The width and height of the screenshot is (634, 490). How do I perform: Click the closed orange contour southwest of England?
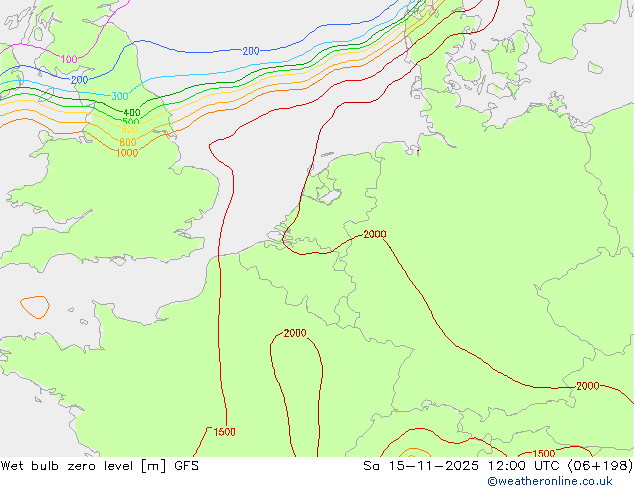tap(35, 307)
